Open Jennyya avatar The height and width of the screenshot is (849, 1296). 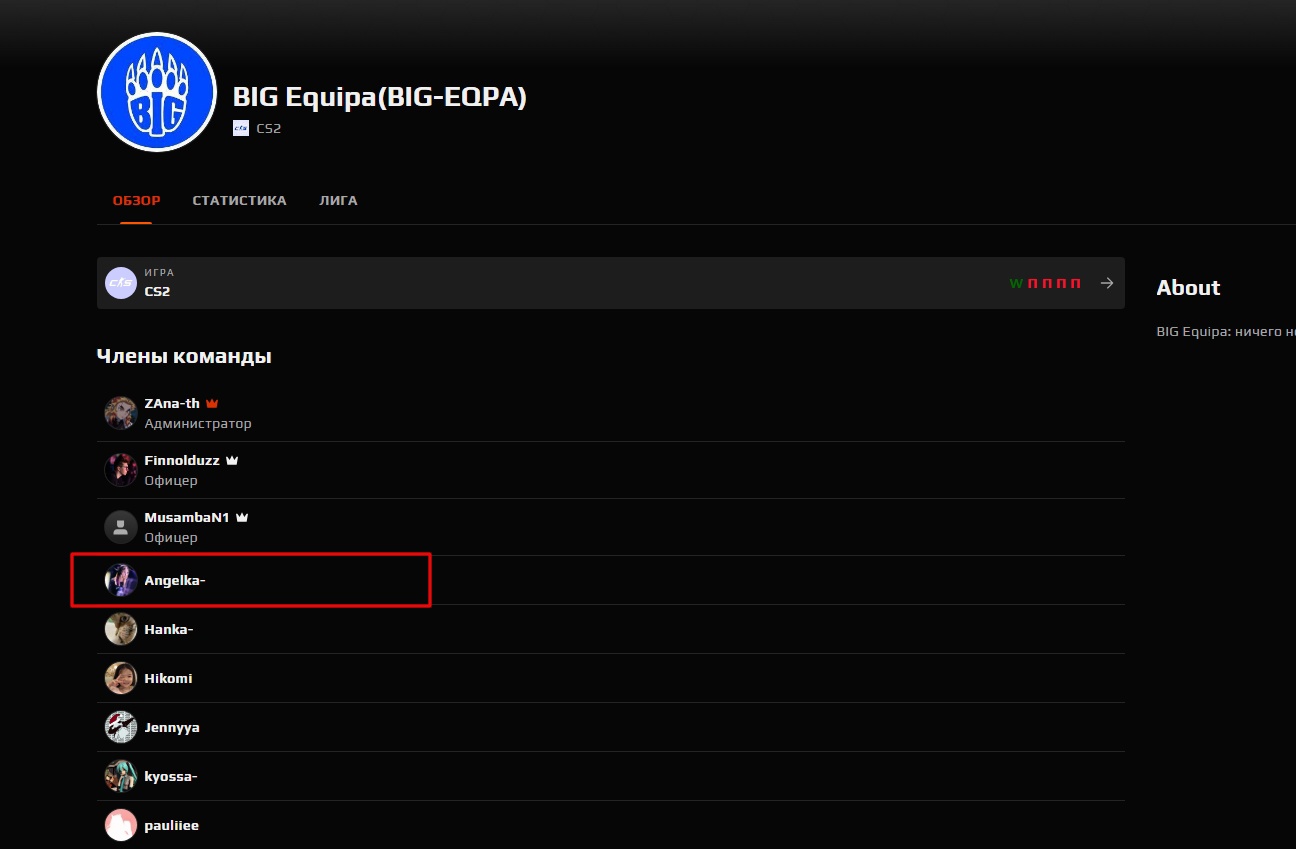pos(121,727)
